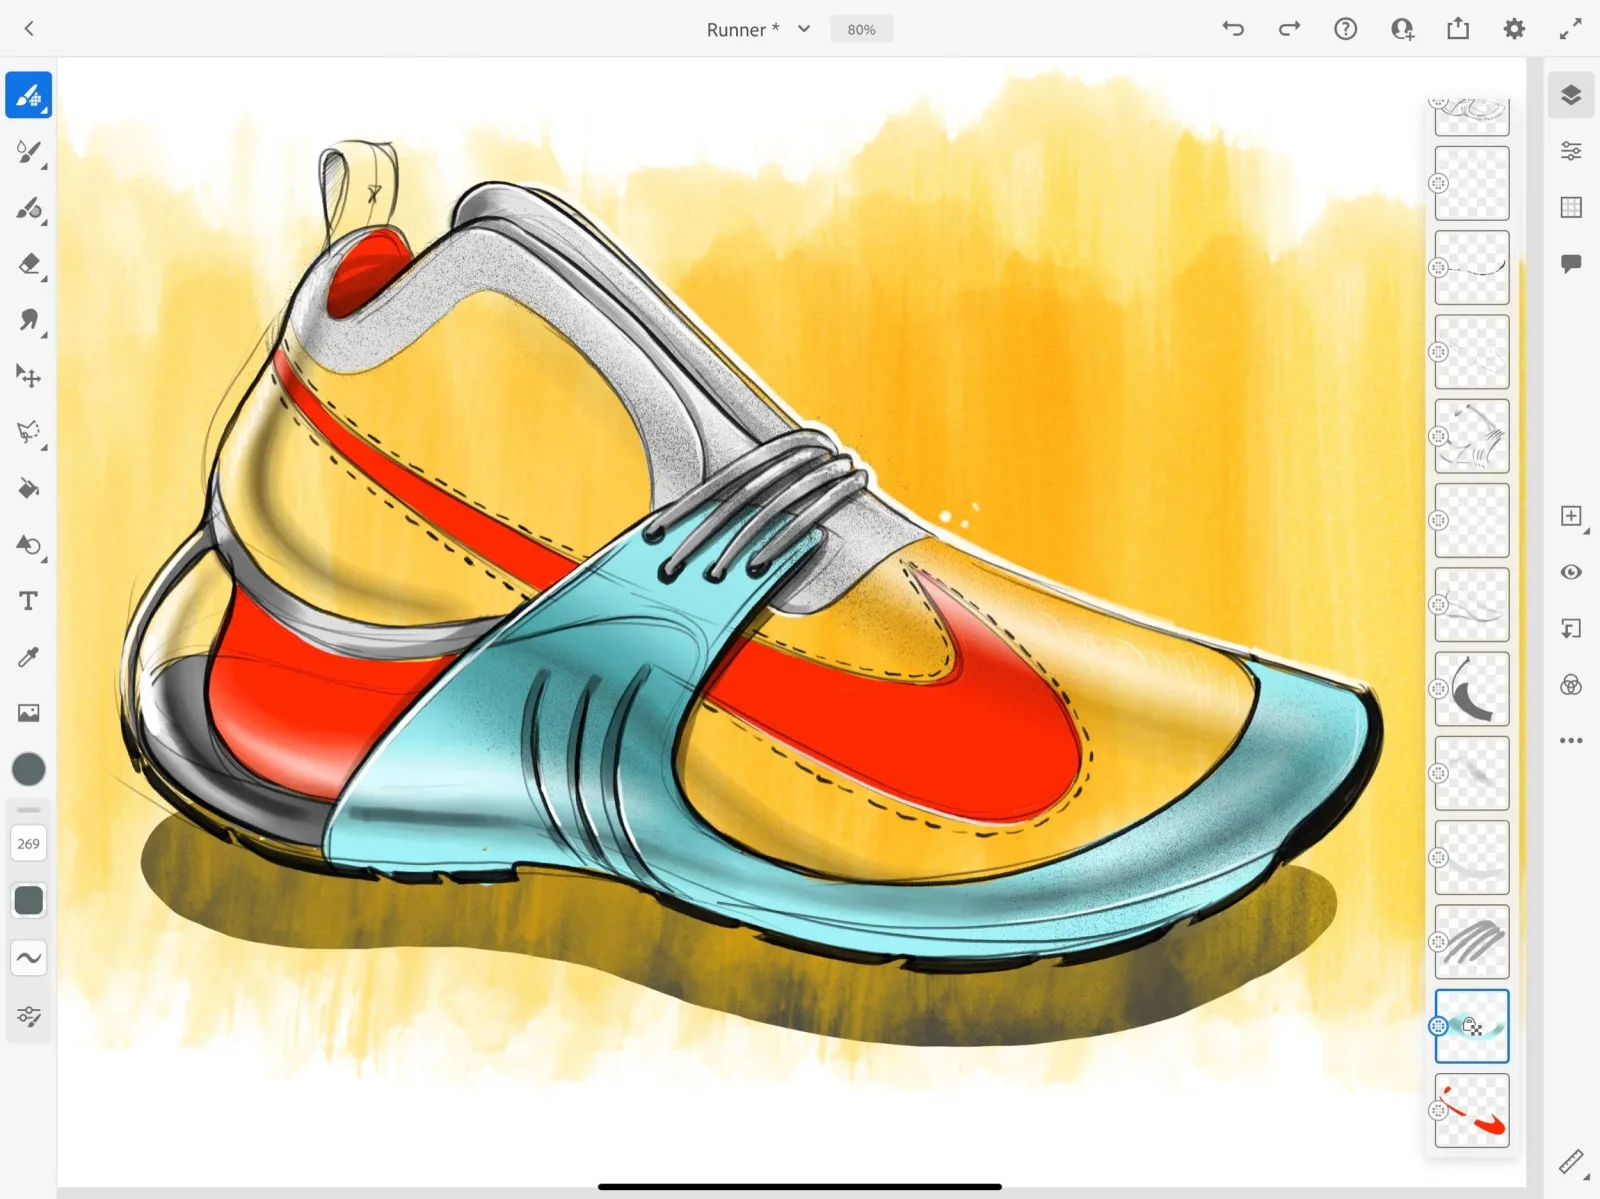
Task: Add a new layer
Action: [x=1571, y=516]
